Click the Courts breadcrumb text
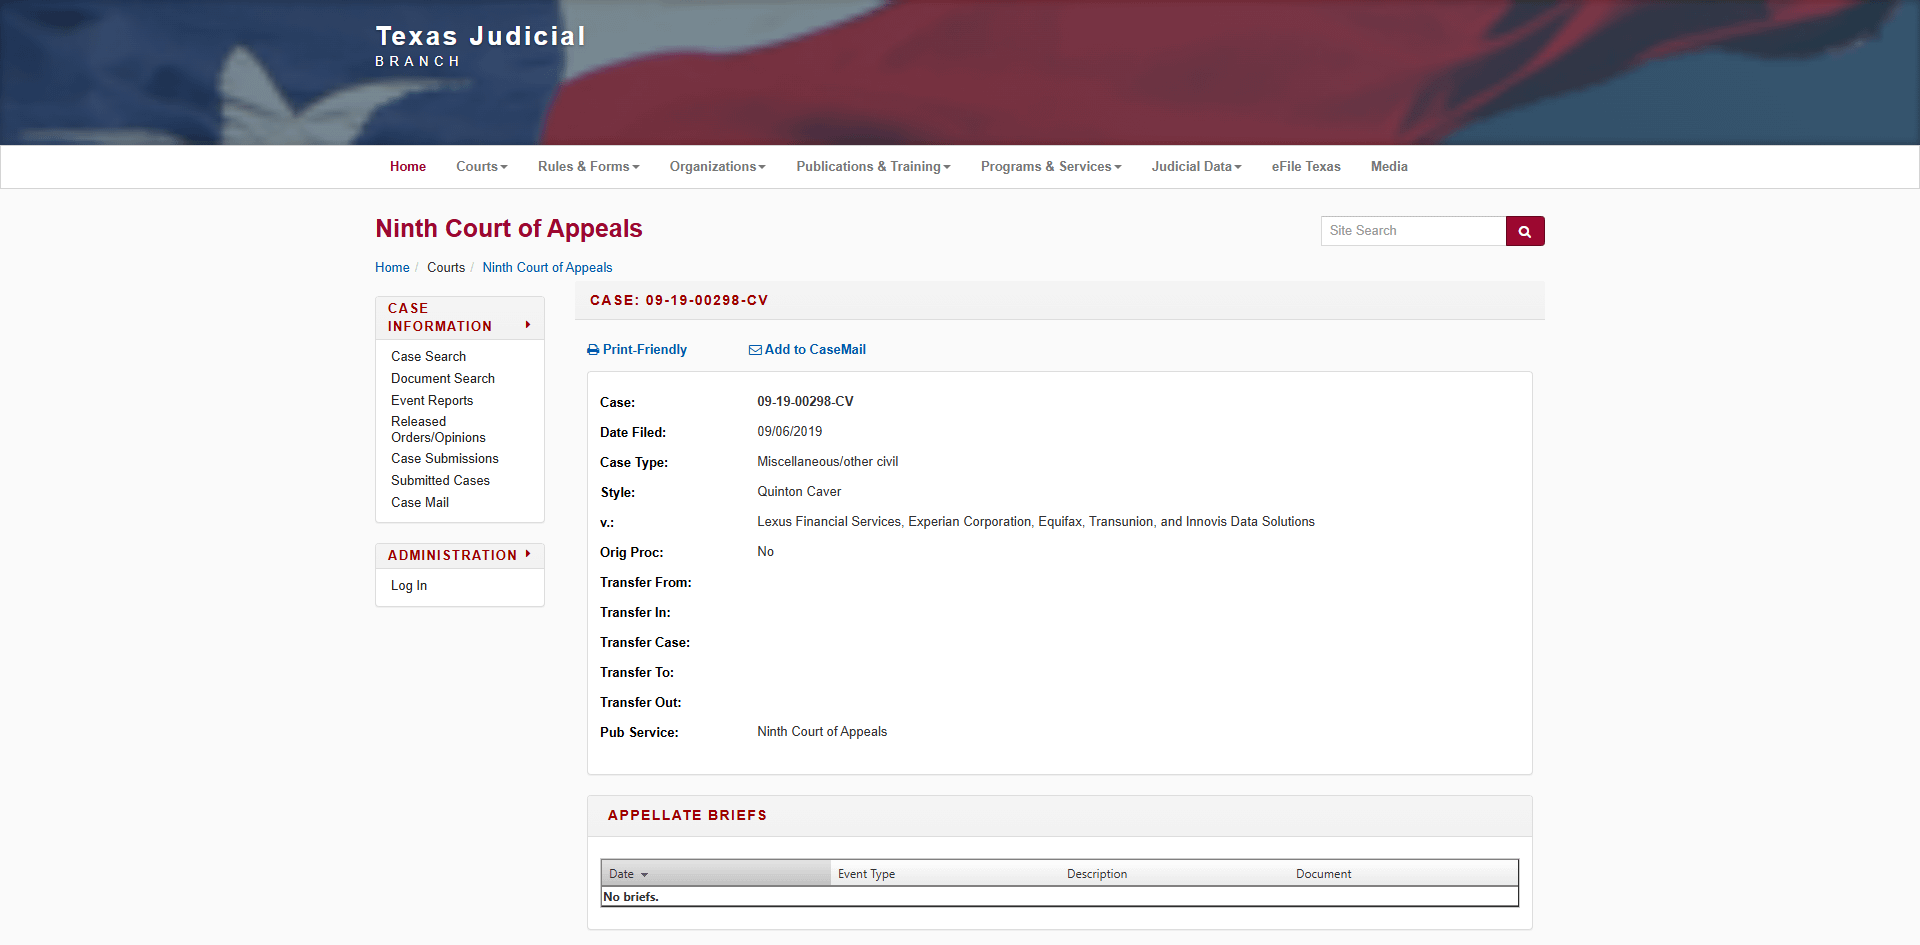The height and width of the screenshot is (945, 1920). point(446,268)
